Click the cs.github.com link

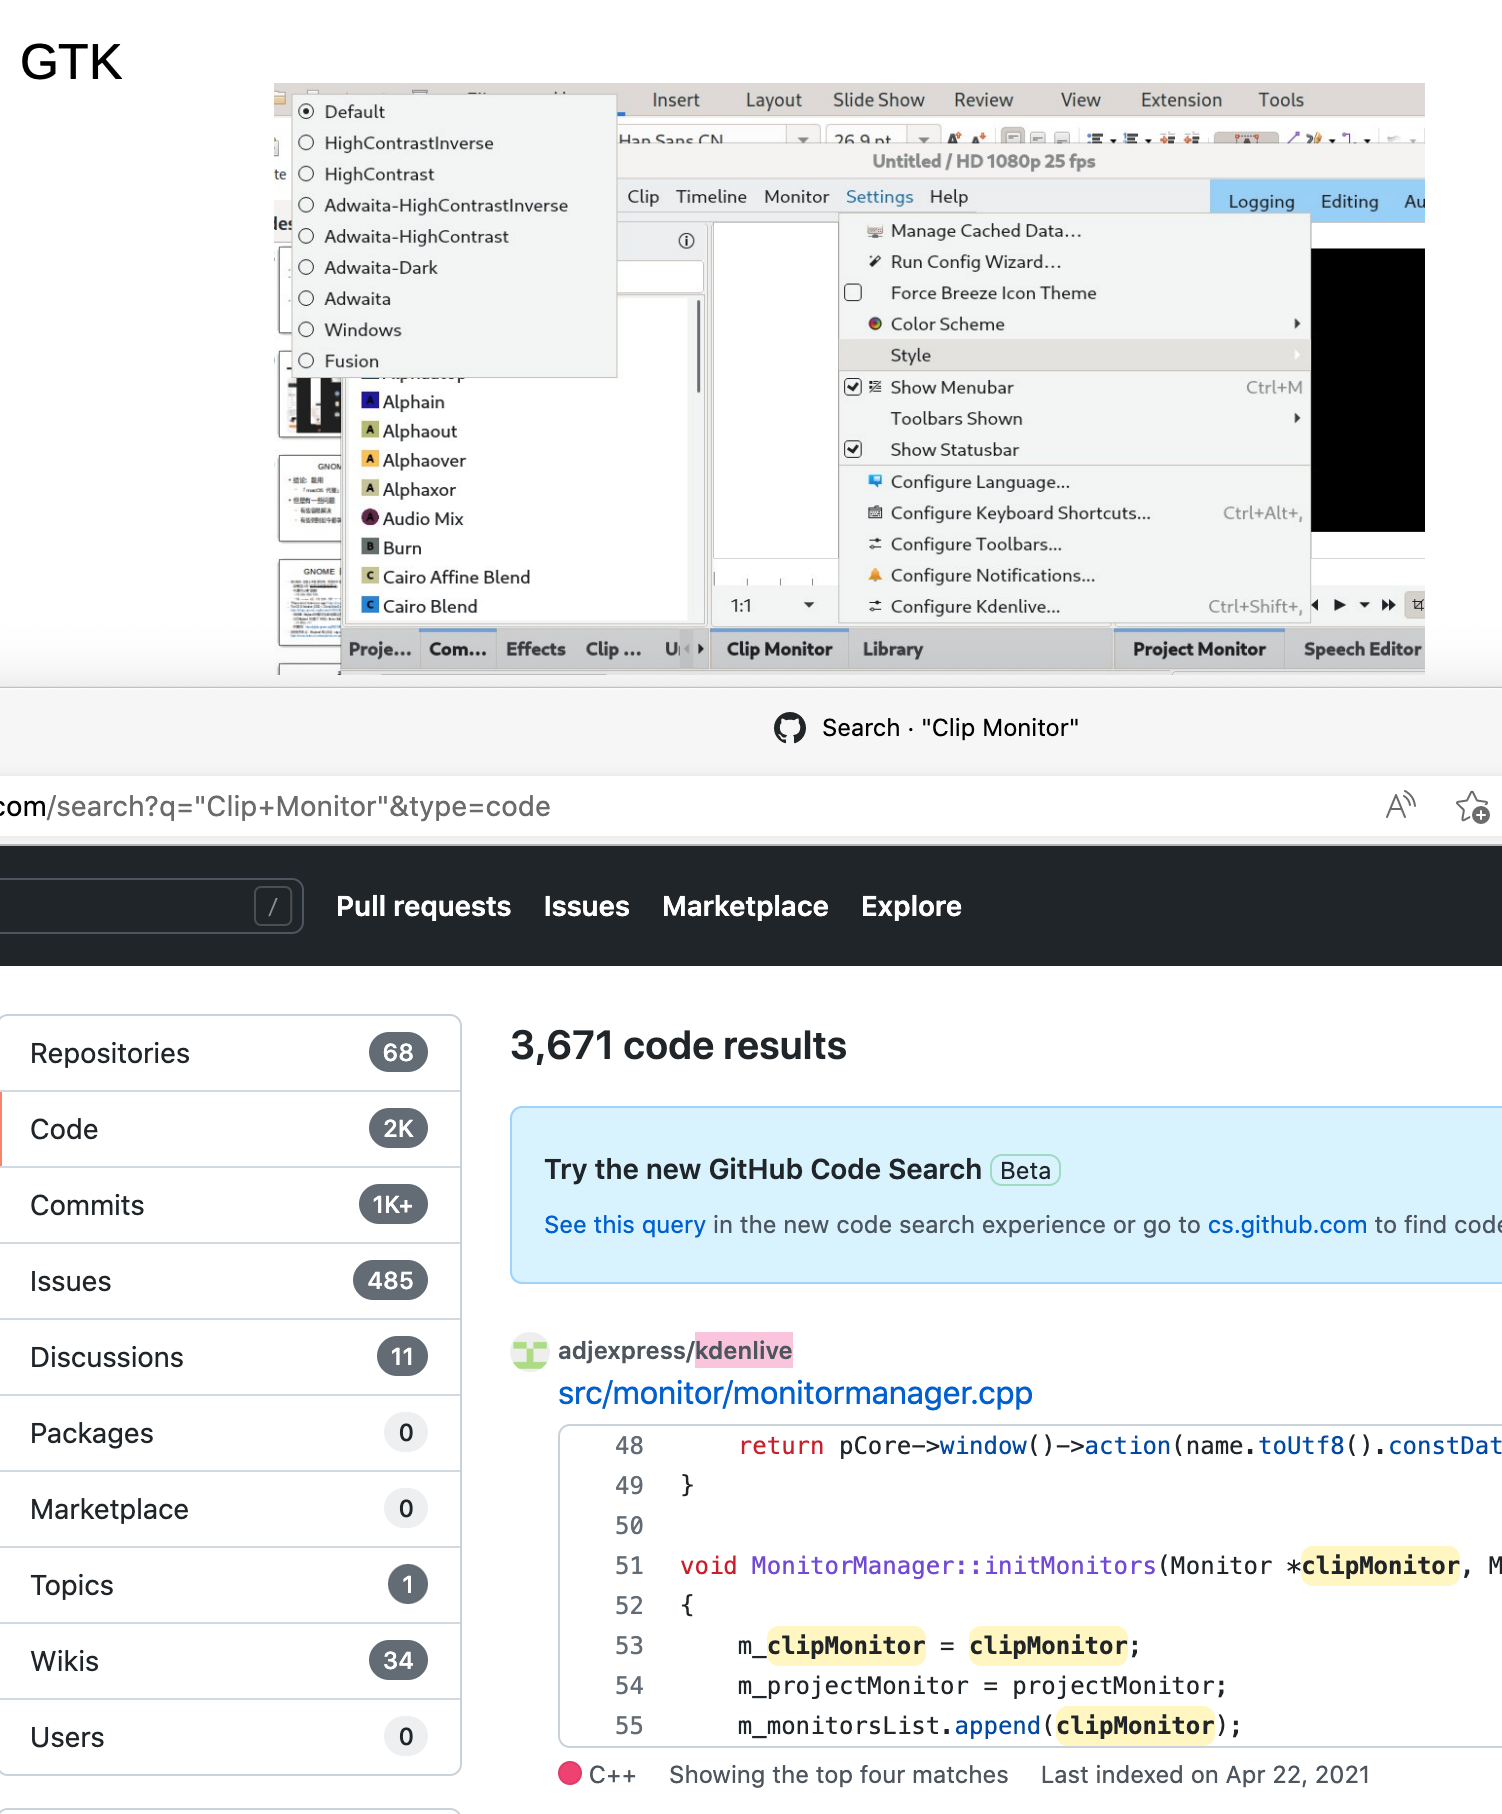click(1287, 1225)
